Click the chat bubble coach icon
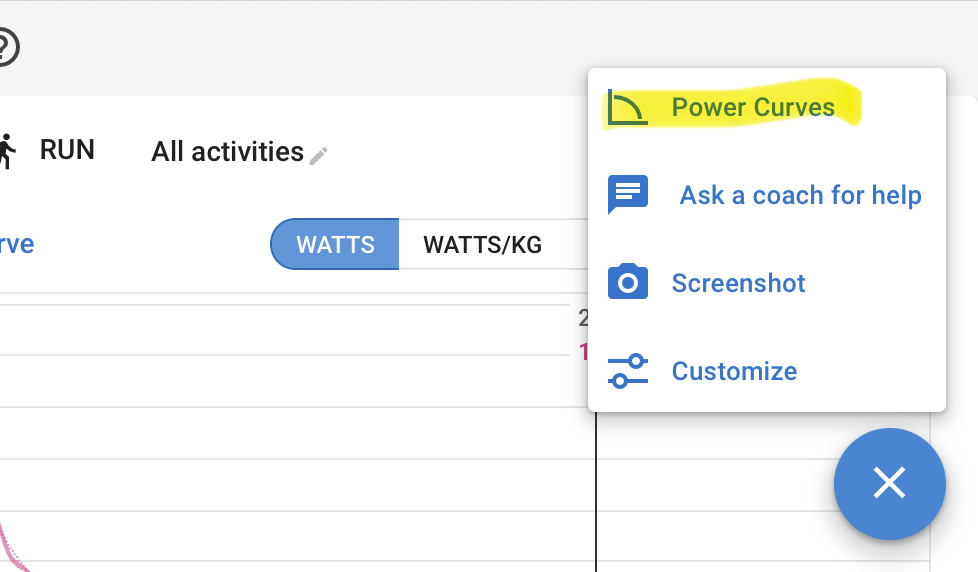978x572 pixels. pyautogui.click(x=627, y=195)
